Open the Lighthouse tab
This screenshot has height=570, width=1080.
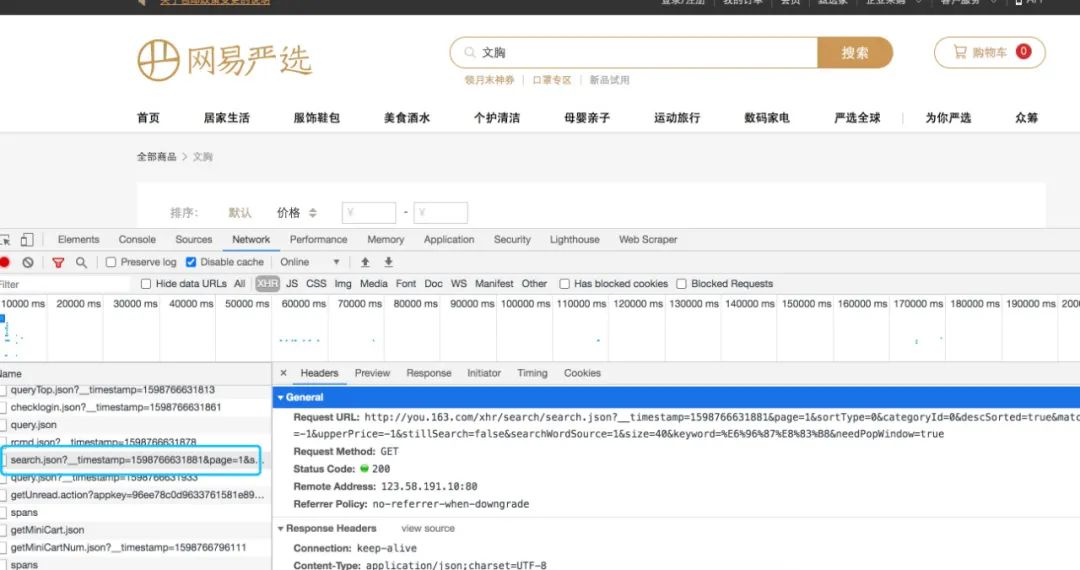point(574,240)
